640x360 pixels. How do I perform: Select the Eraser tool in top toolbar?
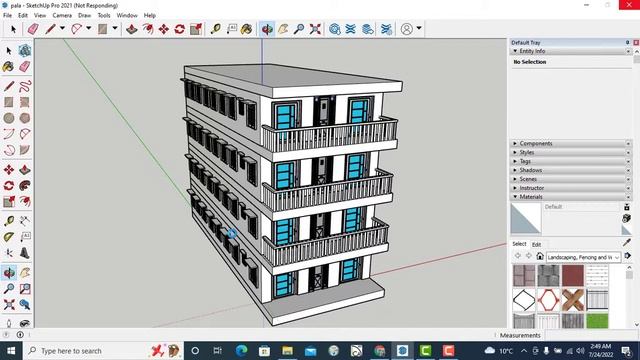33,29
